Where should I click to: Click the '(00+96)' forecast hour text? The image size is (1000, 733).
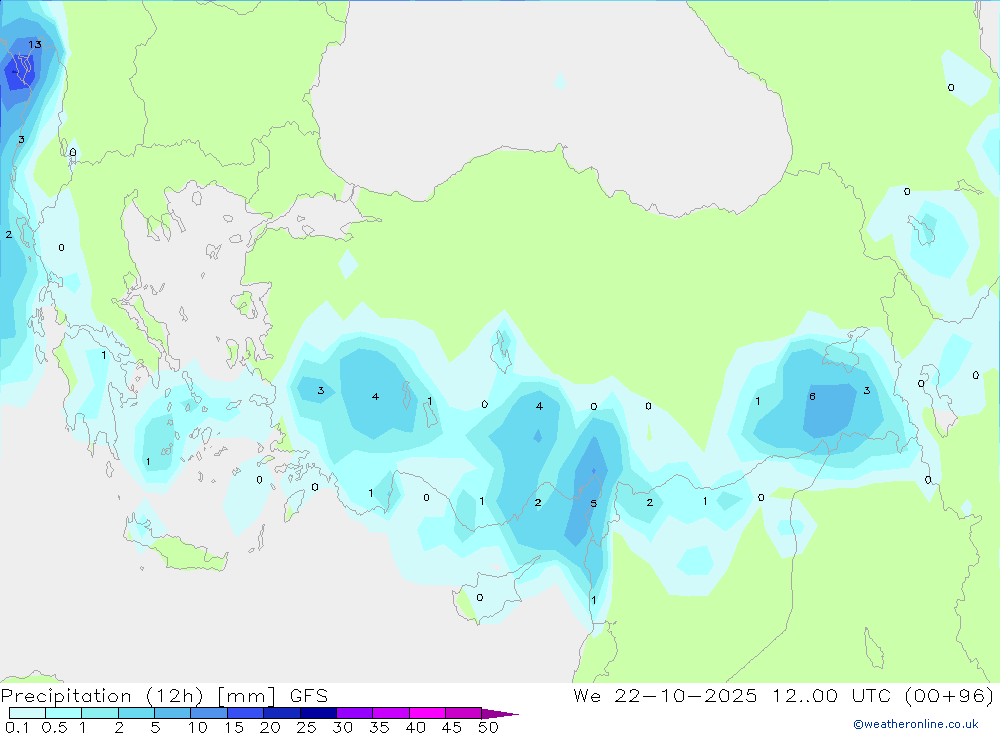[949, 696]
